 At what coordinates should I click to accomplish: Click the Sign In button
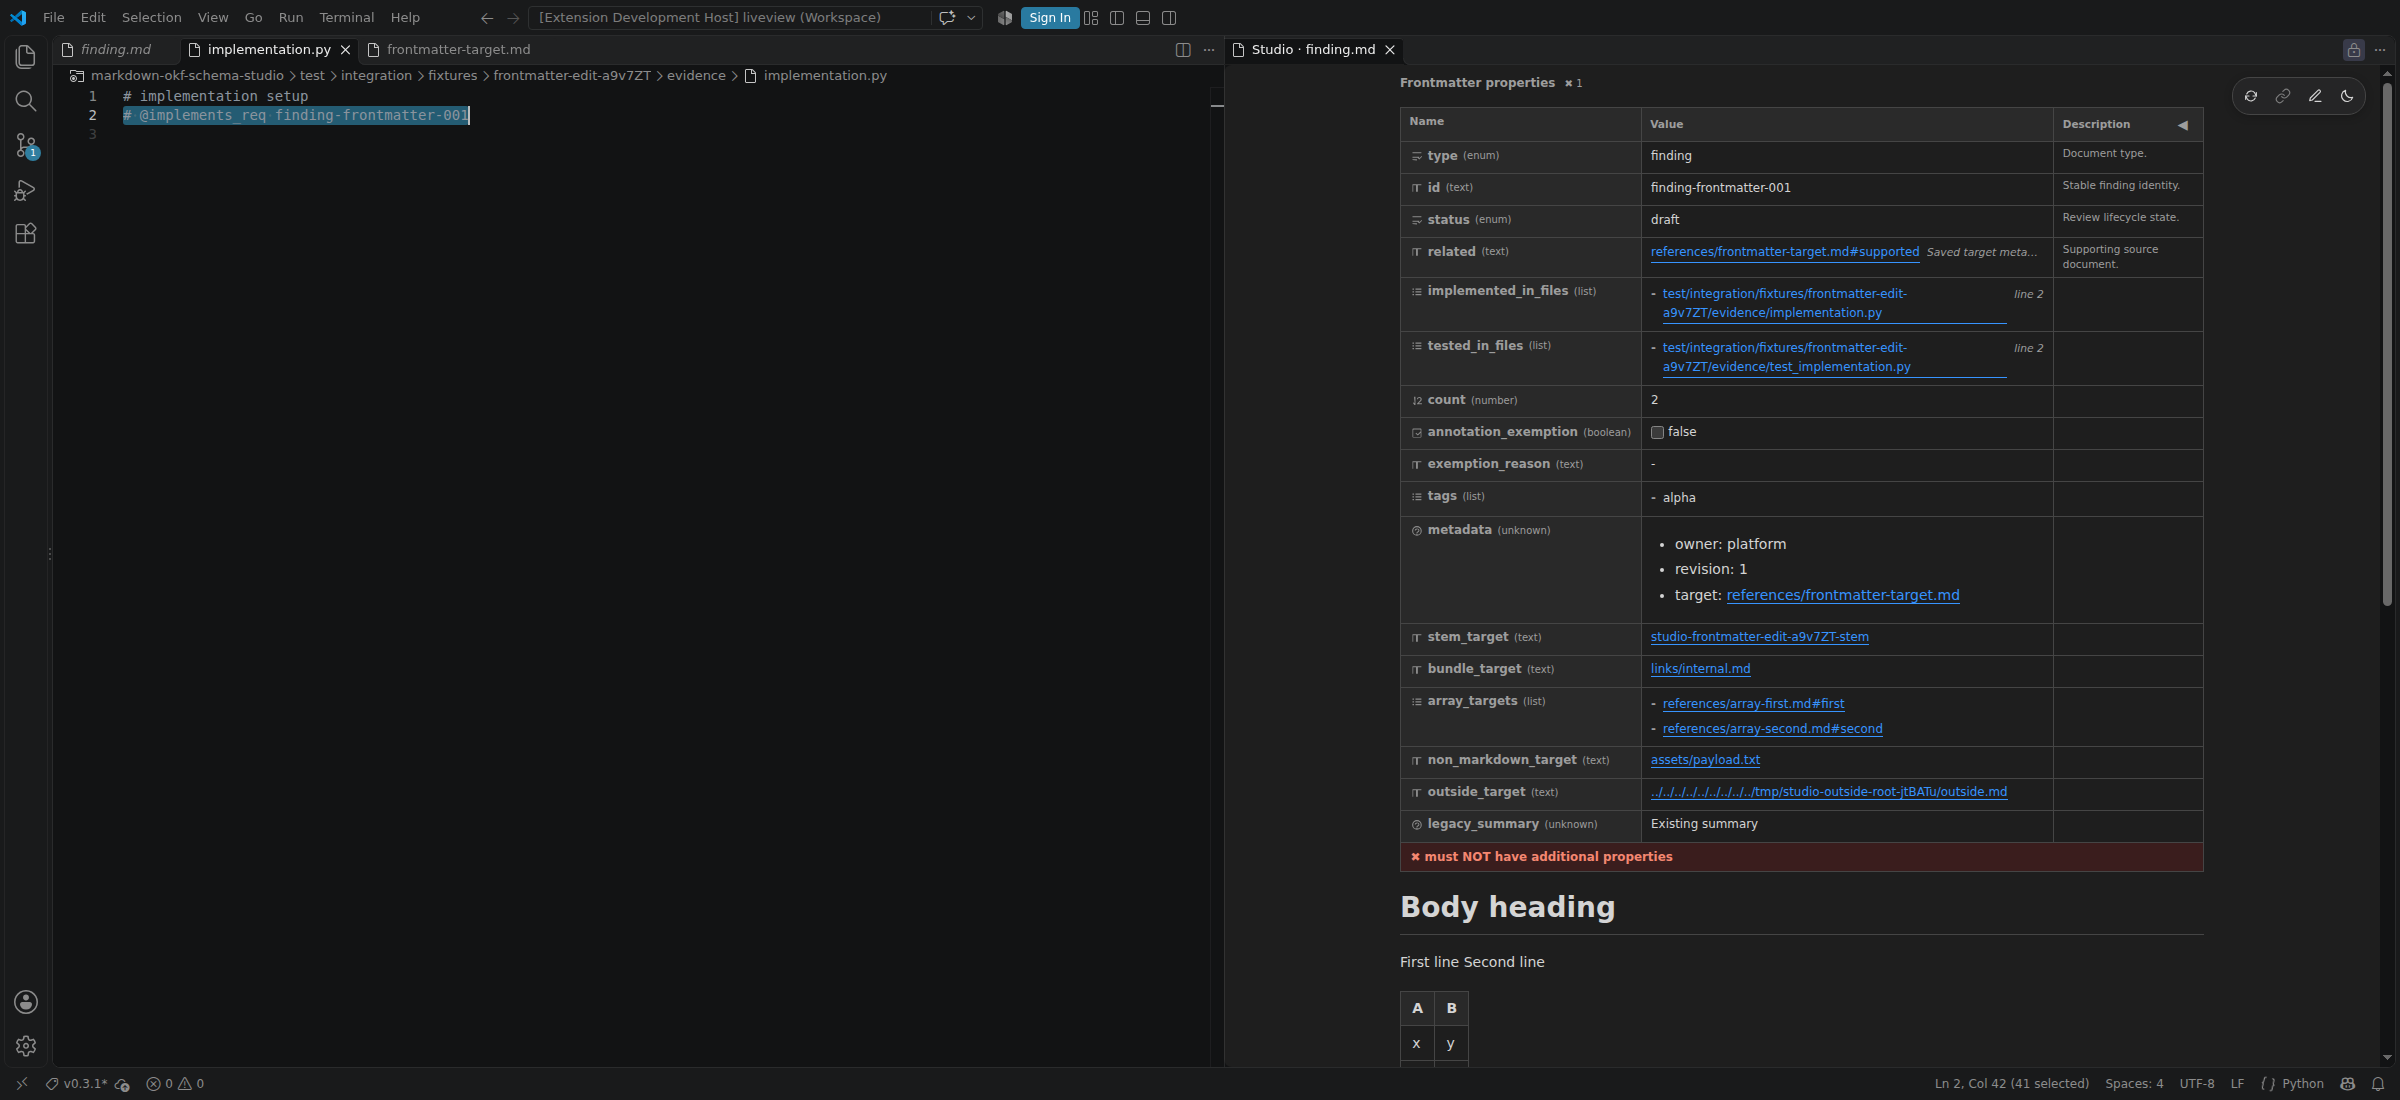(x=1049, y=18)
